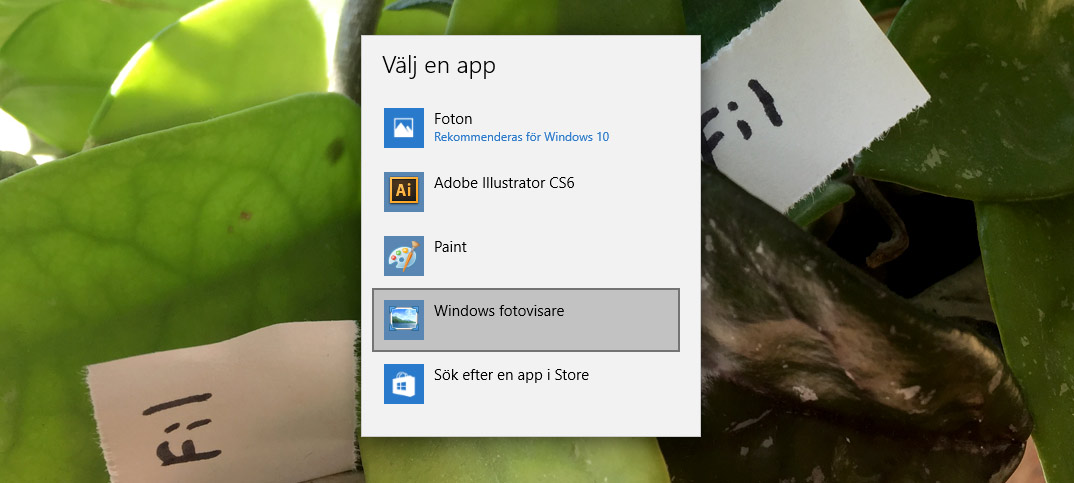This screenshot has width=1074, height=483.
Task: Click the Windows fotovisare picture icon
Action: click(x=403, y=319)
